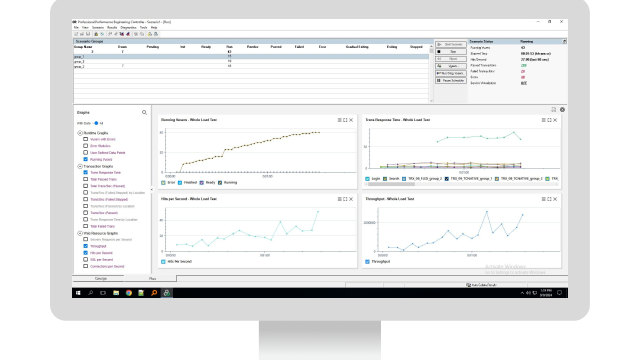Enable the Vusers with Errors graph checkbox
This screenshot has width=640, height=360.
tap(85, 139)
